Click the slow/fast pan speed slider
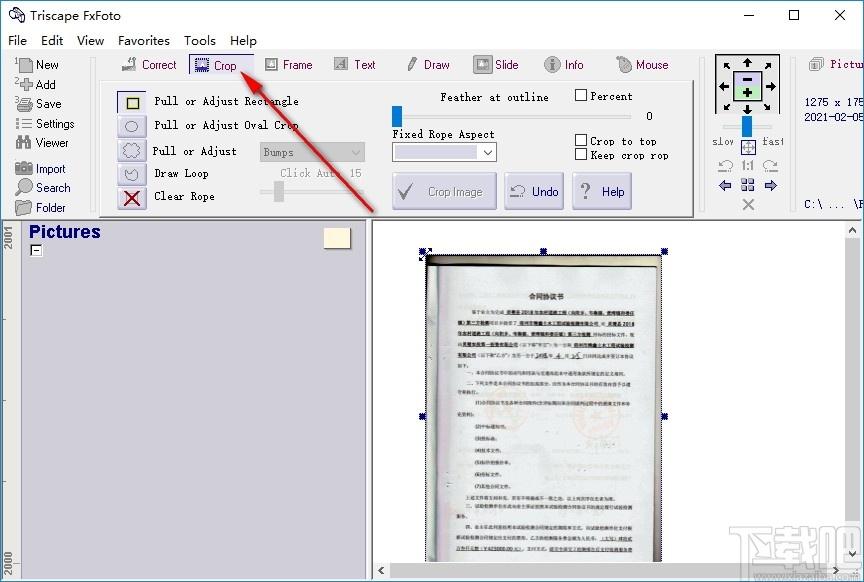 click(747, 126)
